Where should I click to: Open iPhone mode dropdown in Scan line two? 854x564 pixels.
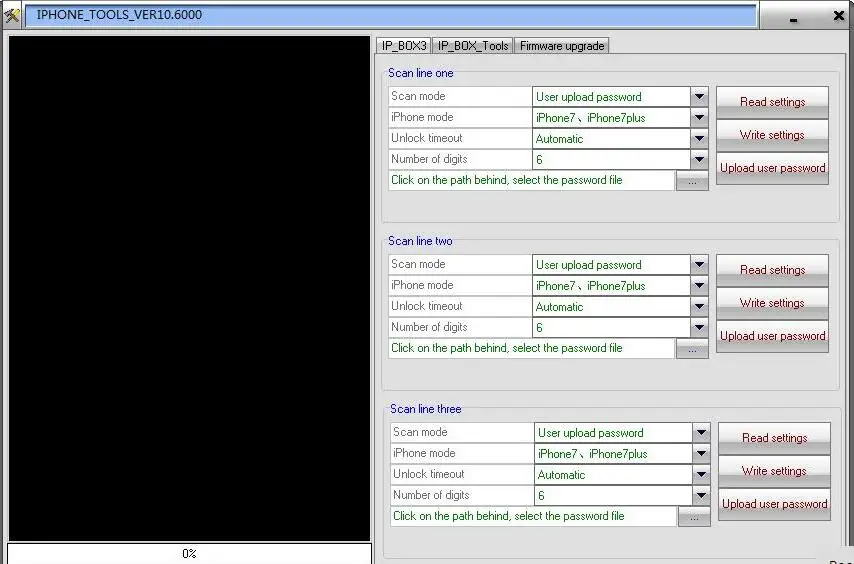pos(699,286)
